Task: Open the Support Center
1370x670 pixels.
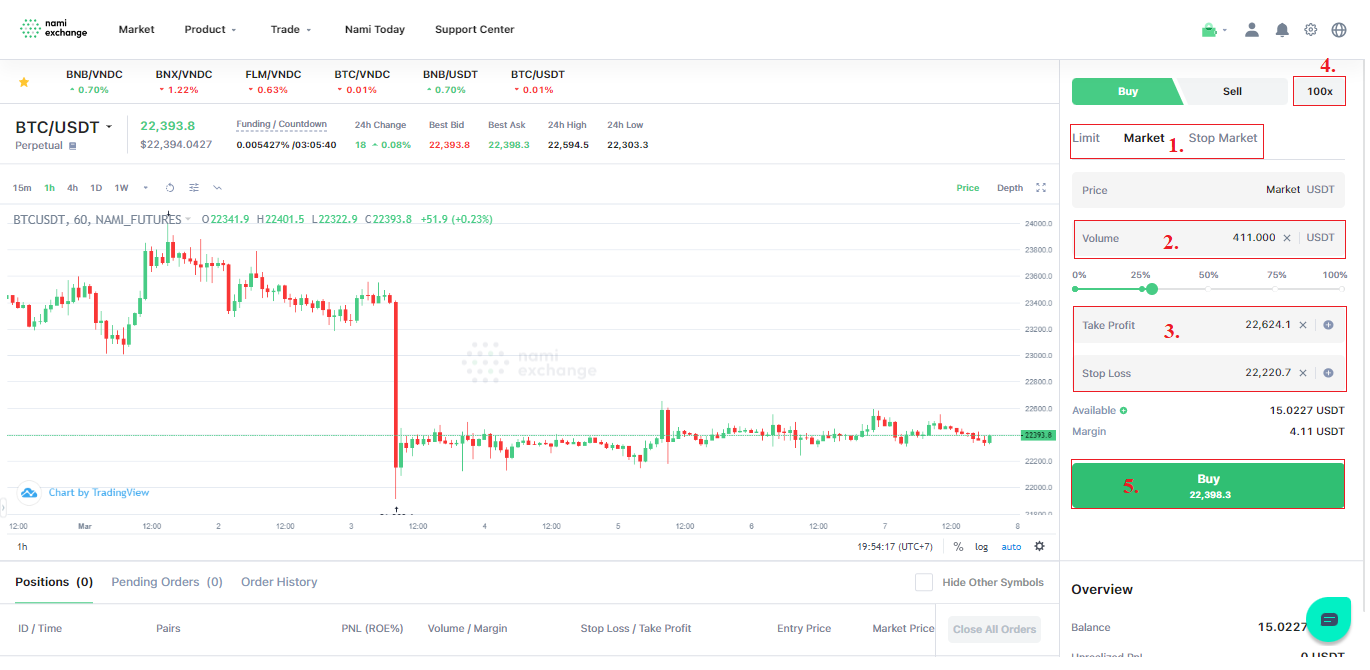Action: (475, 30)
